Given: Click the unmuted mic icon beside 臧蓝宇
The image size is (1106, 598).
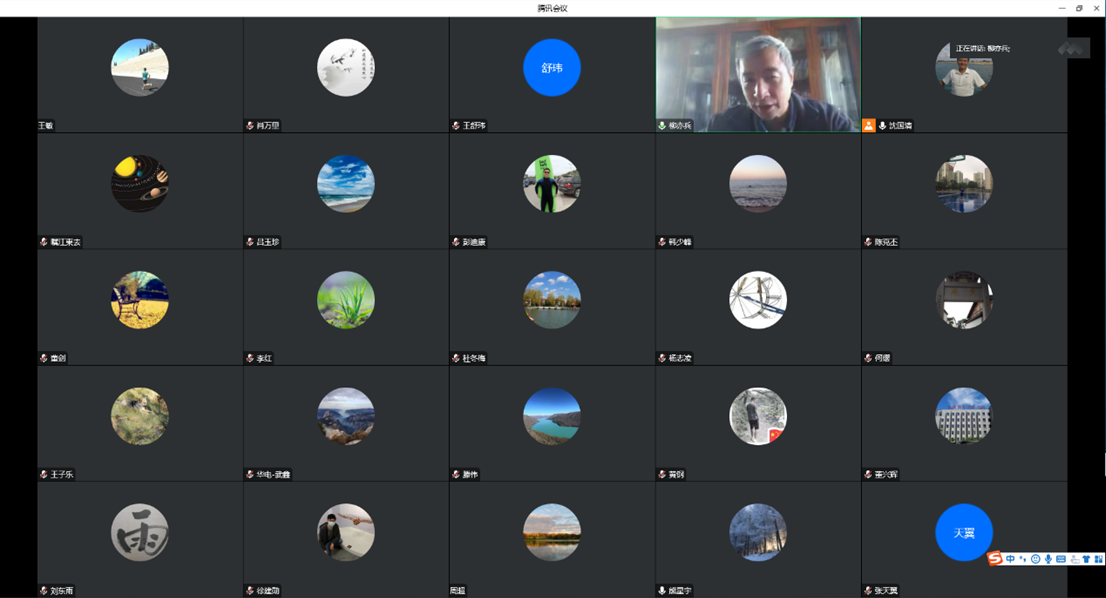Looking at the screenshot, I should tap(662, 591).
